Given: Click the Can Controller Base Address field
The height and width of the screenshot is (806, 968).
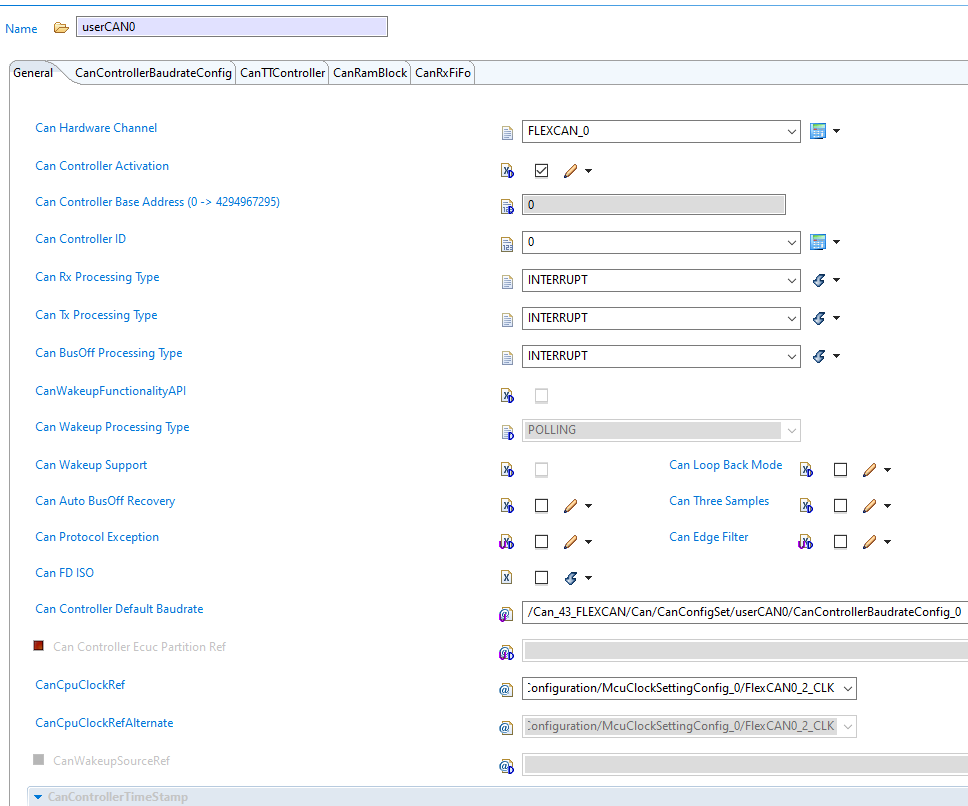Looking at the screenshot, I should pos(654,205).
